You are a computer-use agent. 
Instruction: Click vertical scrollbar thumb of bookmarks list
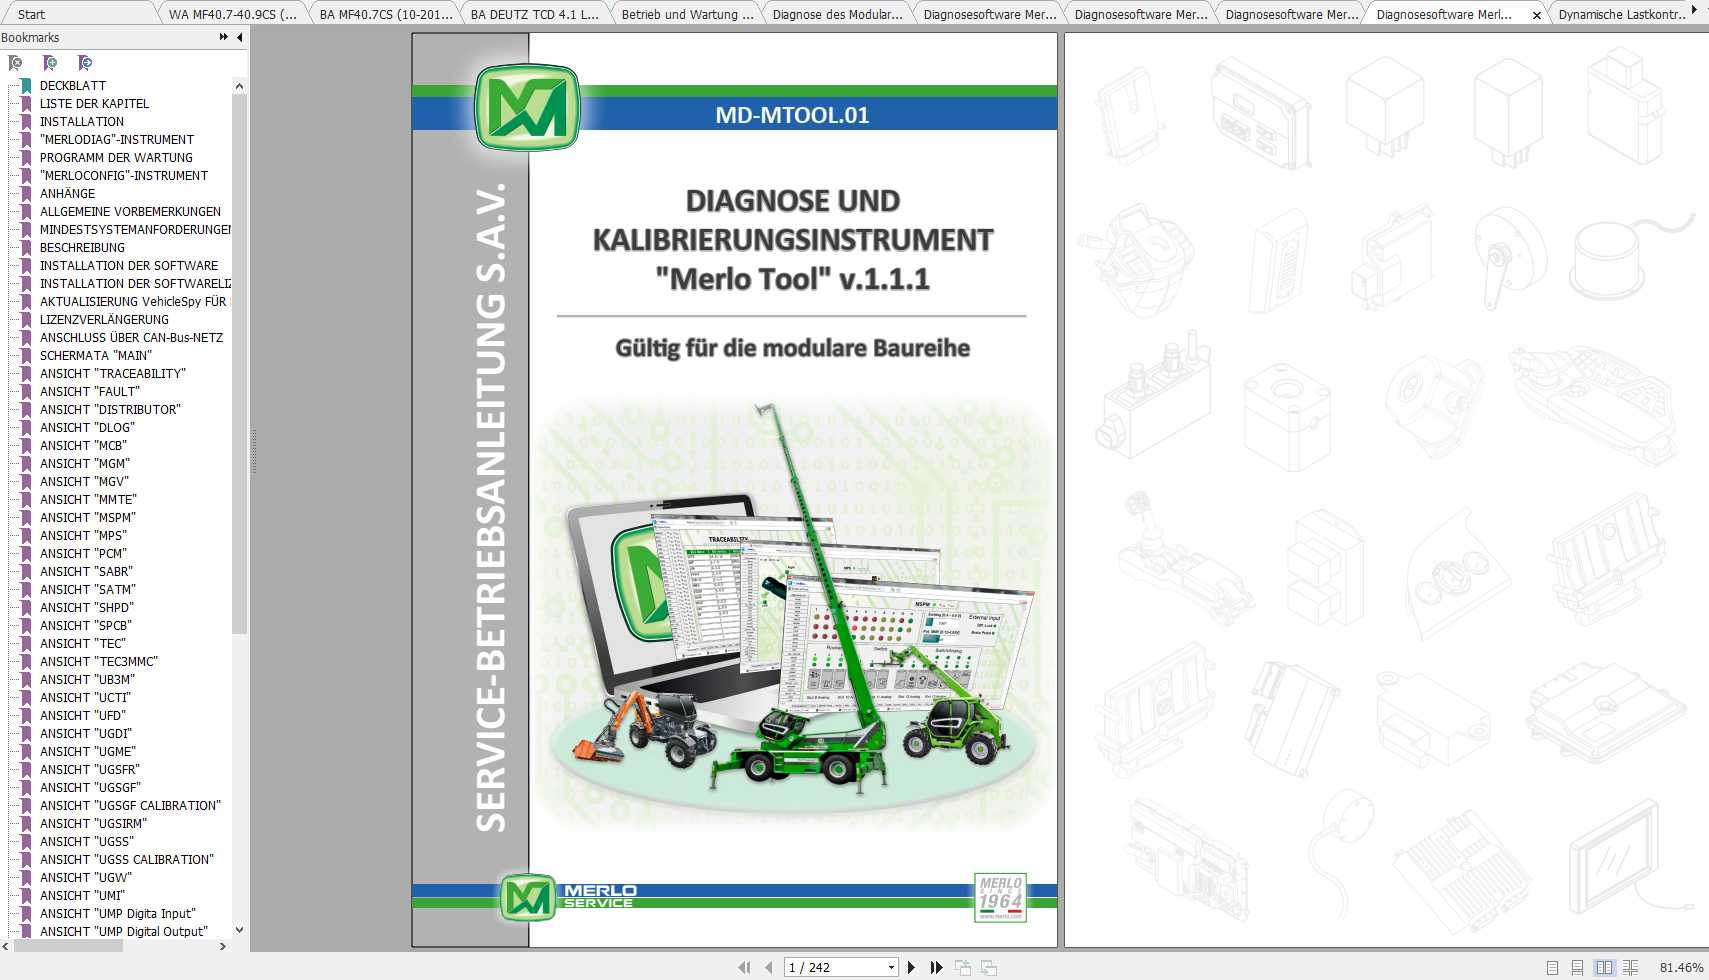tap(239, 364)
